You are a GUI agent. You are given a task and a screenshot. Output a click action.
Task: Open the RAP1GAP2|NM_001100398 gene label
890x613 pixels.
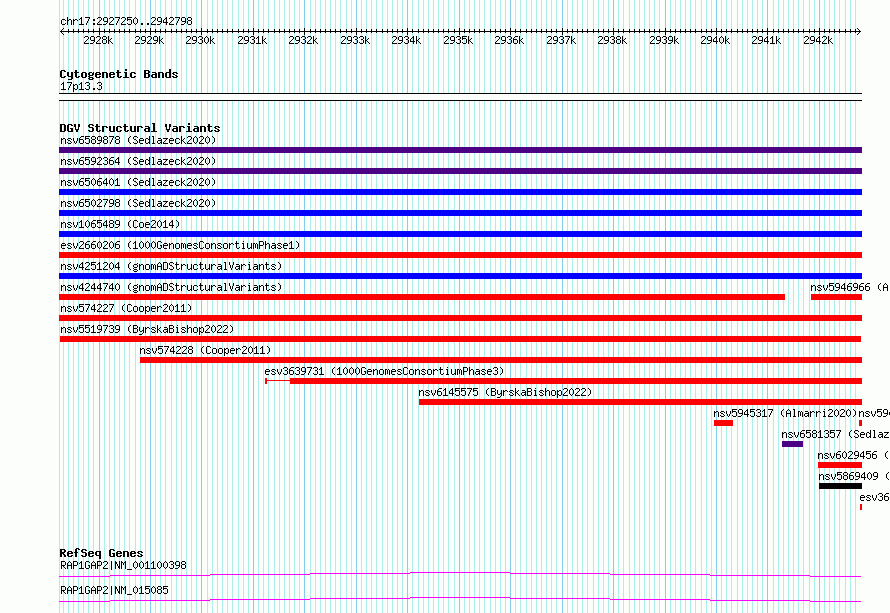123,565
